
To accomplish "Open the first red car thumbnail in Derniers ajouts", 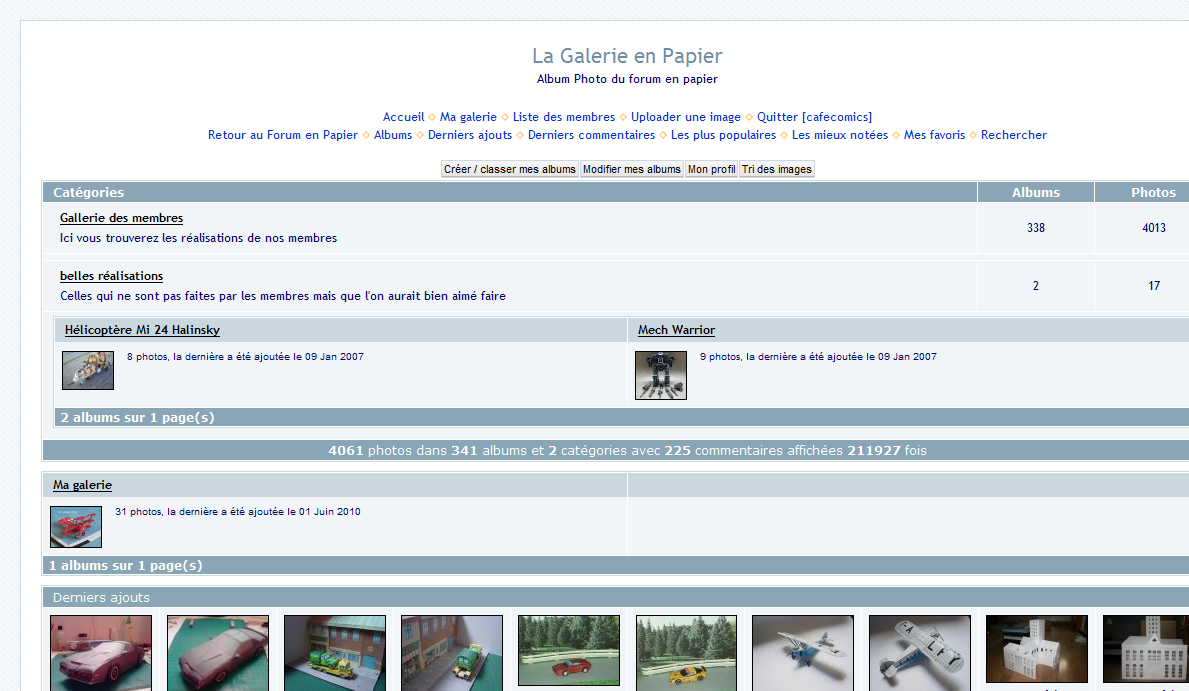I will tap(101, 652).
